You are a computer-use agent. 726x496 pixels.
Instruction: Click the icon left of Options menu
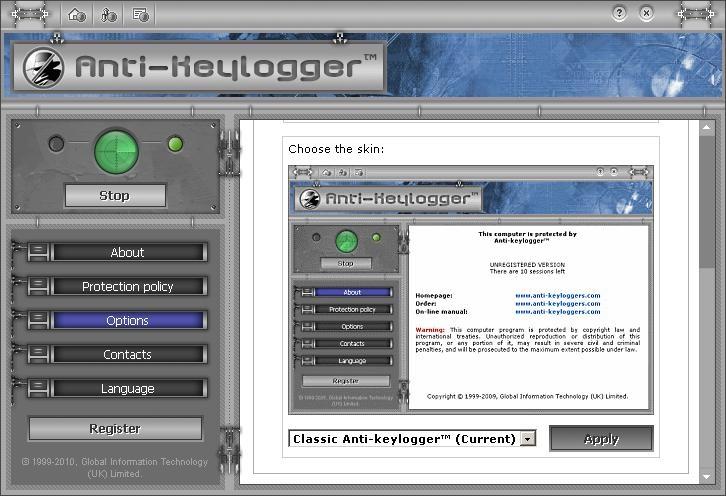[x=38, y=320]
